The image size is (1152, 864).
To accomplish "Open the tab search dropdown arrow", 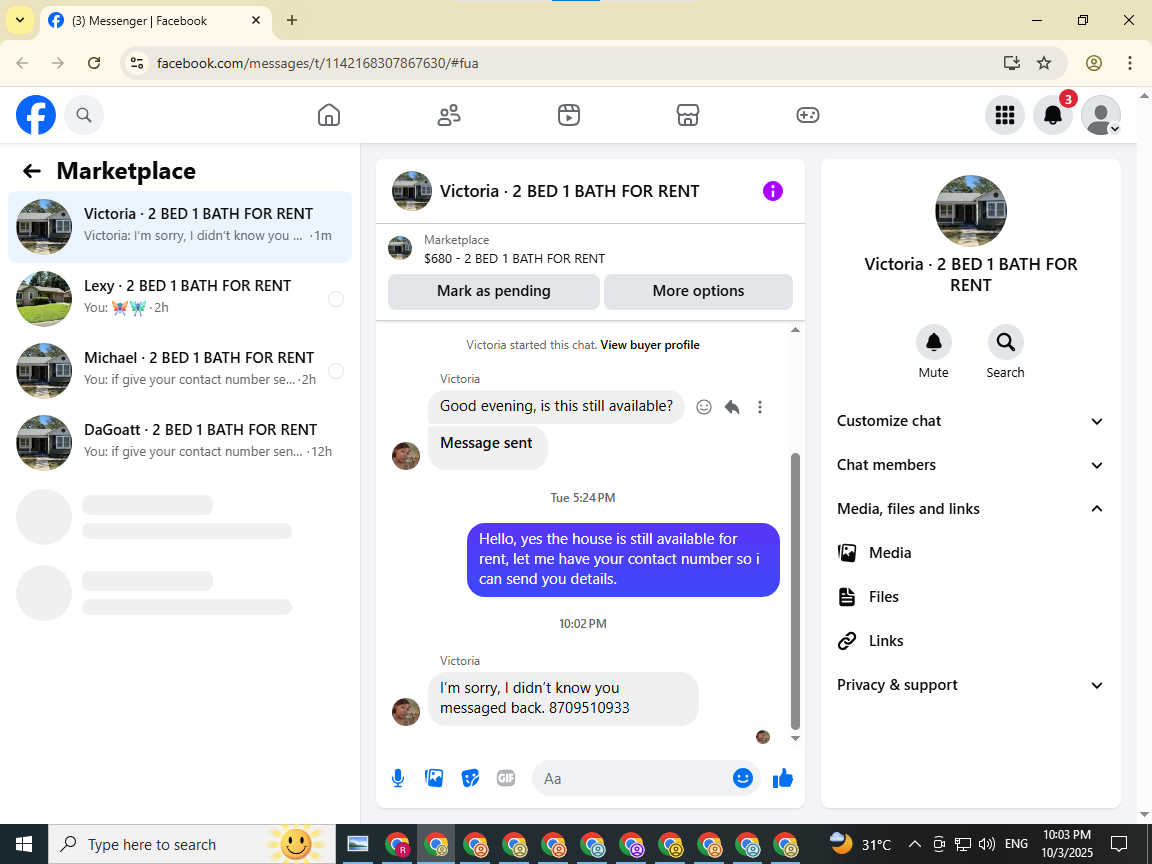I will pyautogui.click(x=20, y=21).
